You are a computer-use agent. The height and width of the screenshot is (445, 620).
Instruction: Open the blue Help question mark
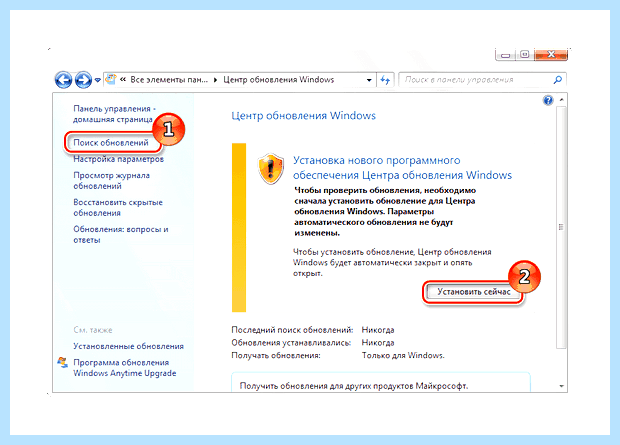click(x=548, y=100)
